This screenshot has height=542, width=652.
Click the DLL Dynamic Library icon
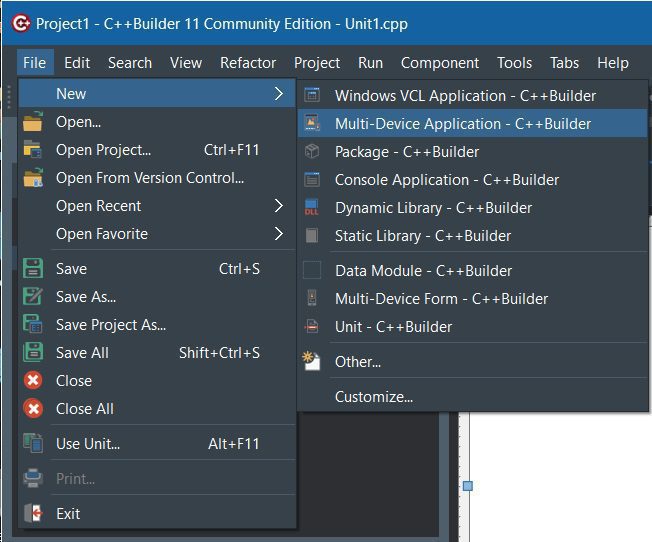pos(312,207)
